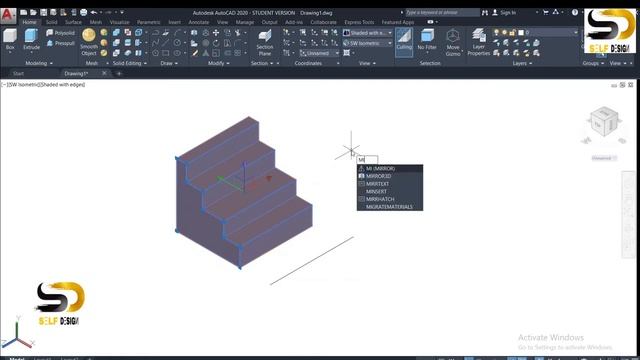This screenshot has height=360, width=640.
Task: Switch to the Express Tools ribbon tab
Action: click(359, 22)
